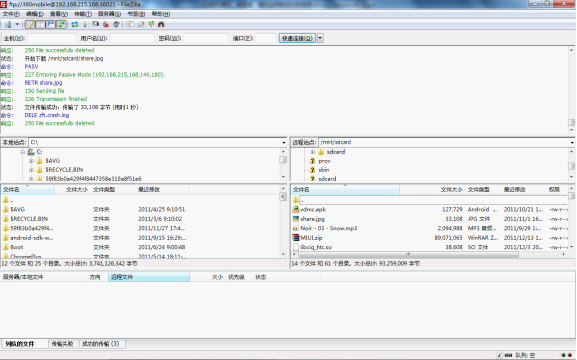Select $RECYCLE.BIN folder icon in local list
577x360 pixels.
point(6,219)
